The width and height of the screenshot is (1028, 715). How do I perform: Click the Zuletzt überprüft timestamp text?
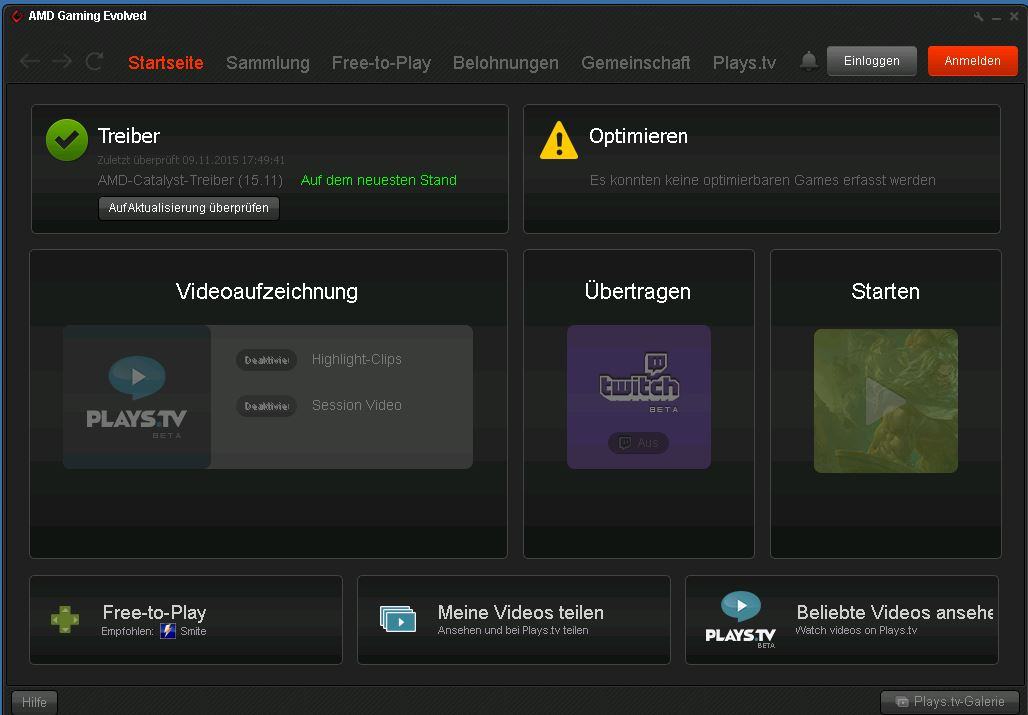point(191,160)
